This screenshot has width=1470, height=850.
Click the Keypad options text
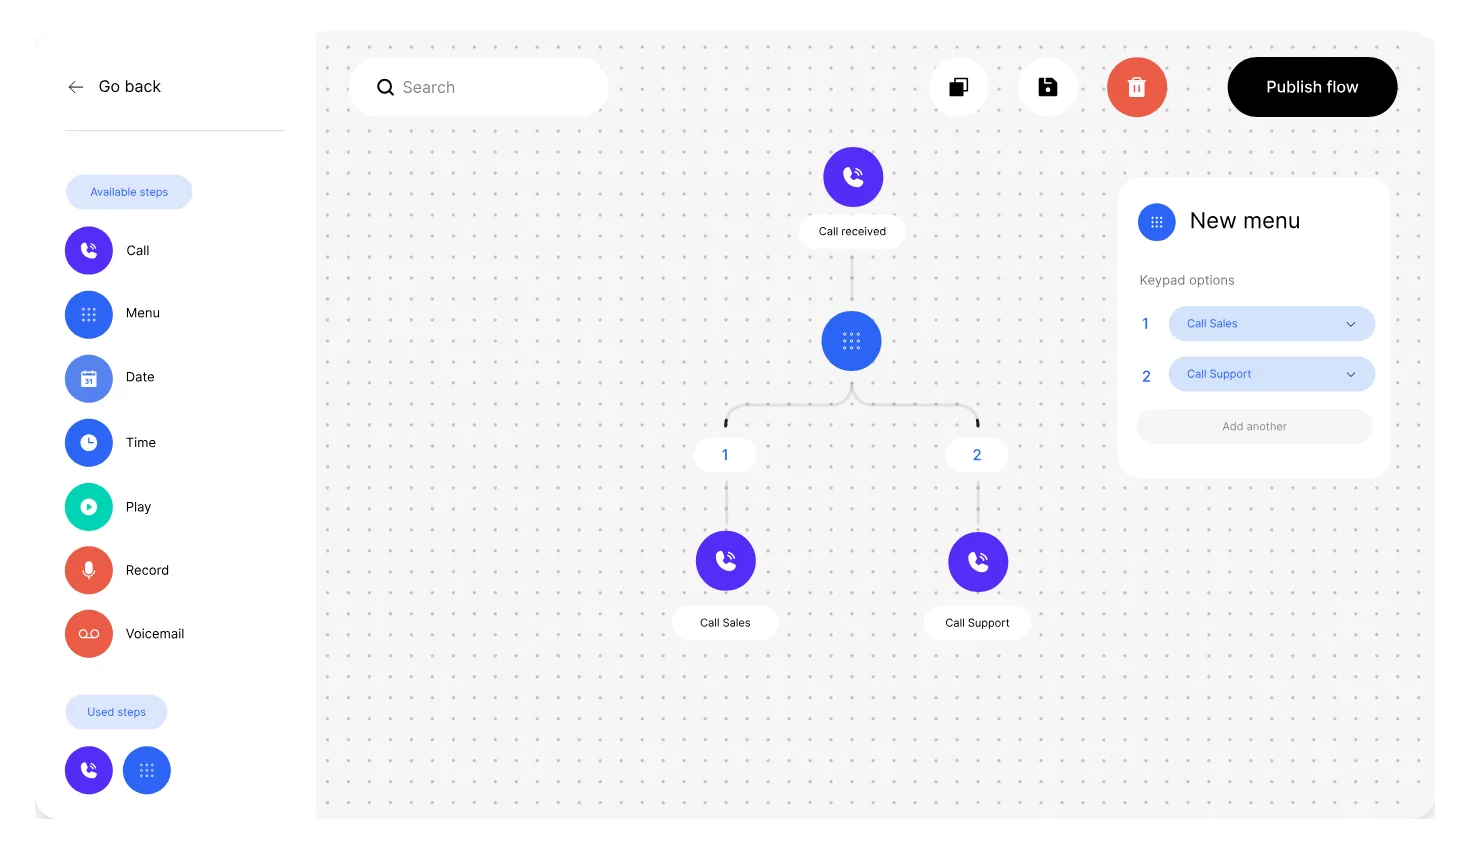coord(1187,280)
